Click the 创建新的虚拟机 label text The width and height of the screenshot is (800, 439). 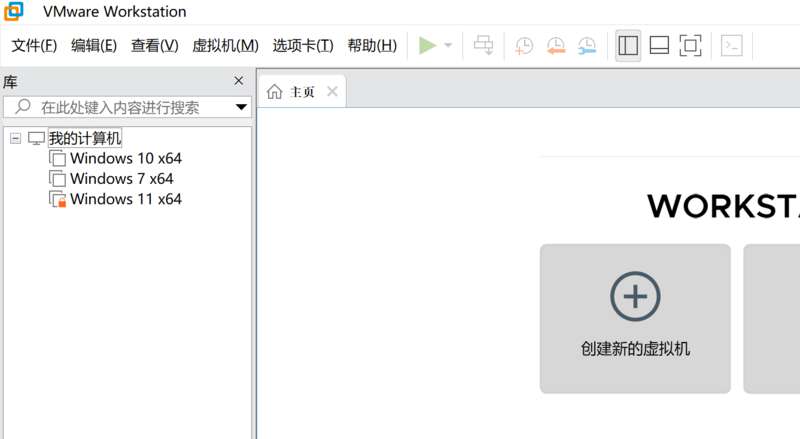tap(635, 349)
